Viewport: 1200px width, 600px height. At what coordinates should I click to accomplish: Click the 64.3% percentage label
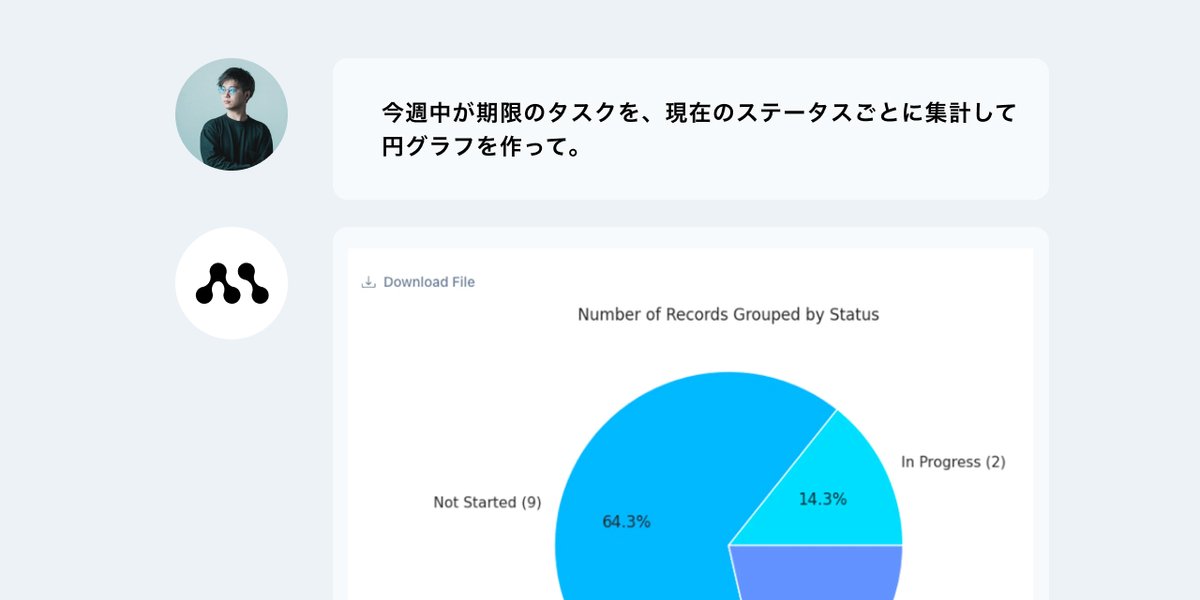pyautogui.click(x=628, y=520)
